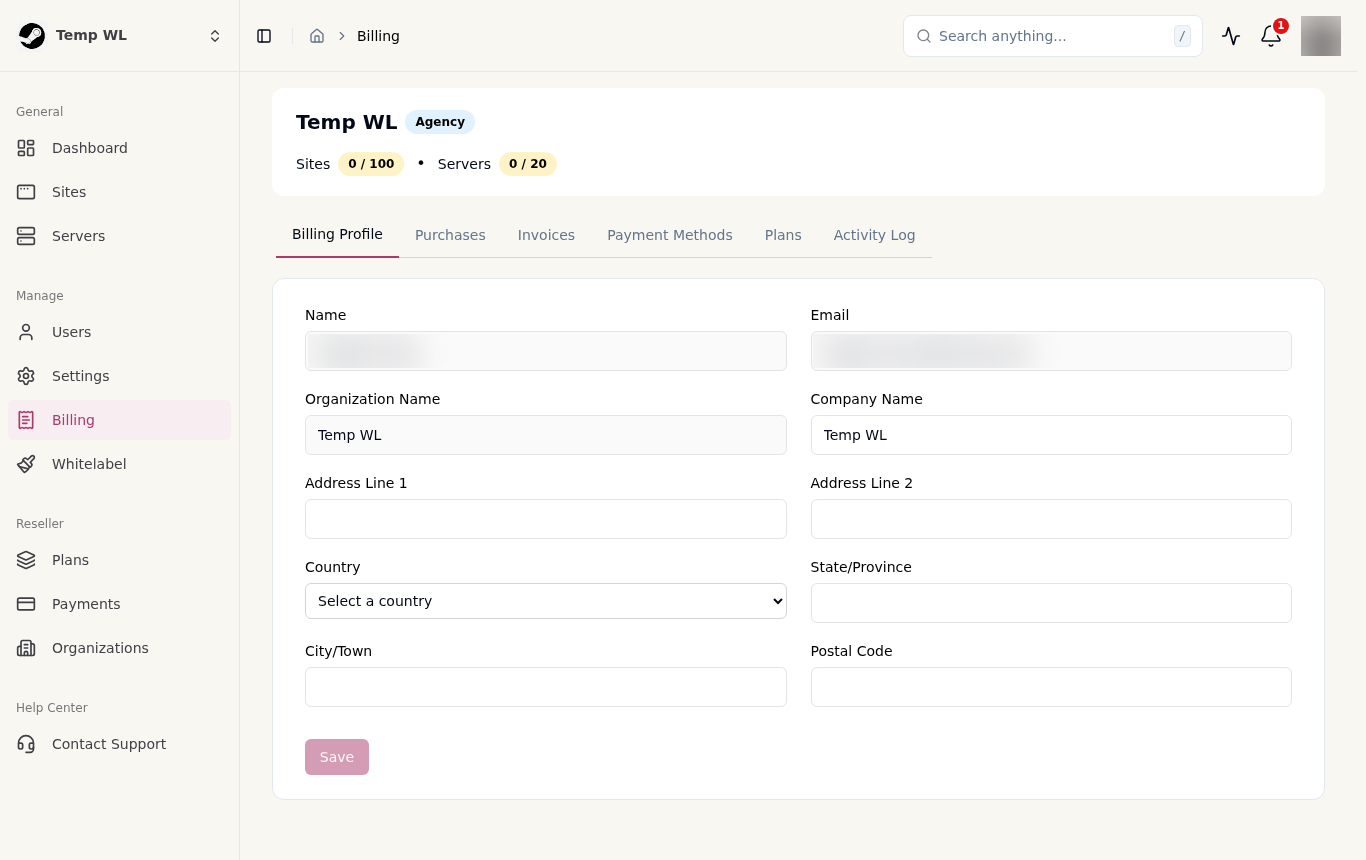Viewport: 1366px width, 860px height.
Task: Click the Sites window icon in sidebar
Action: coord(26,192)
